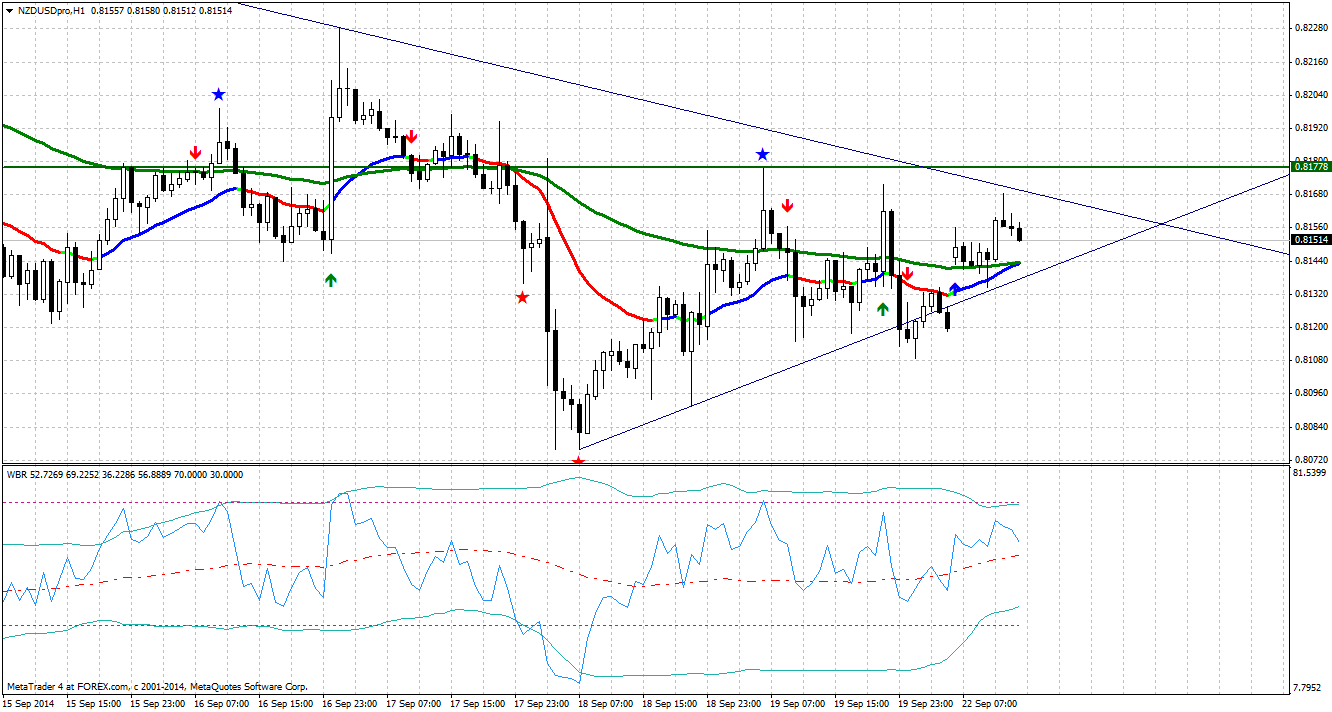Select the red star marker at the 18 Sep low

[578, 460]
